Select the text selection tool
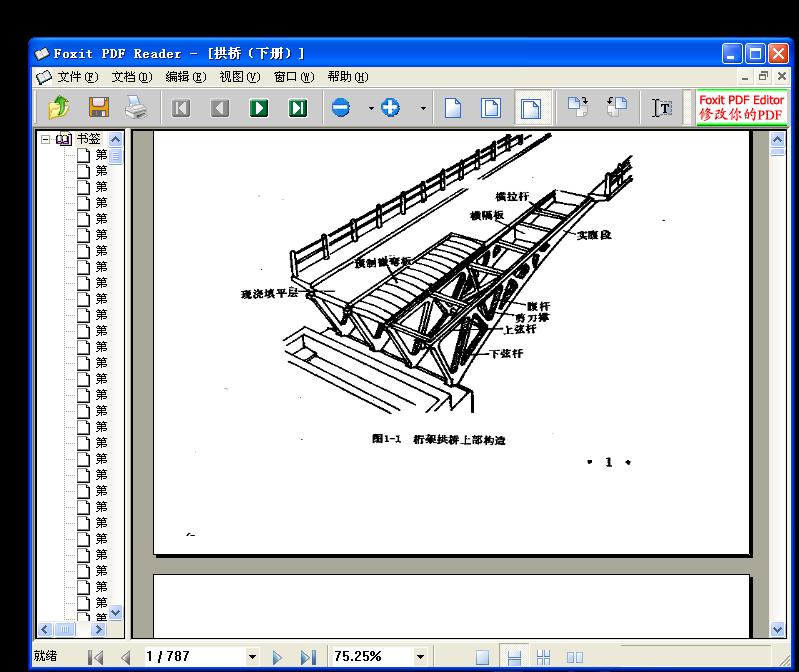The height and width of the screenshot is (672, 799). tap(661, 108)
